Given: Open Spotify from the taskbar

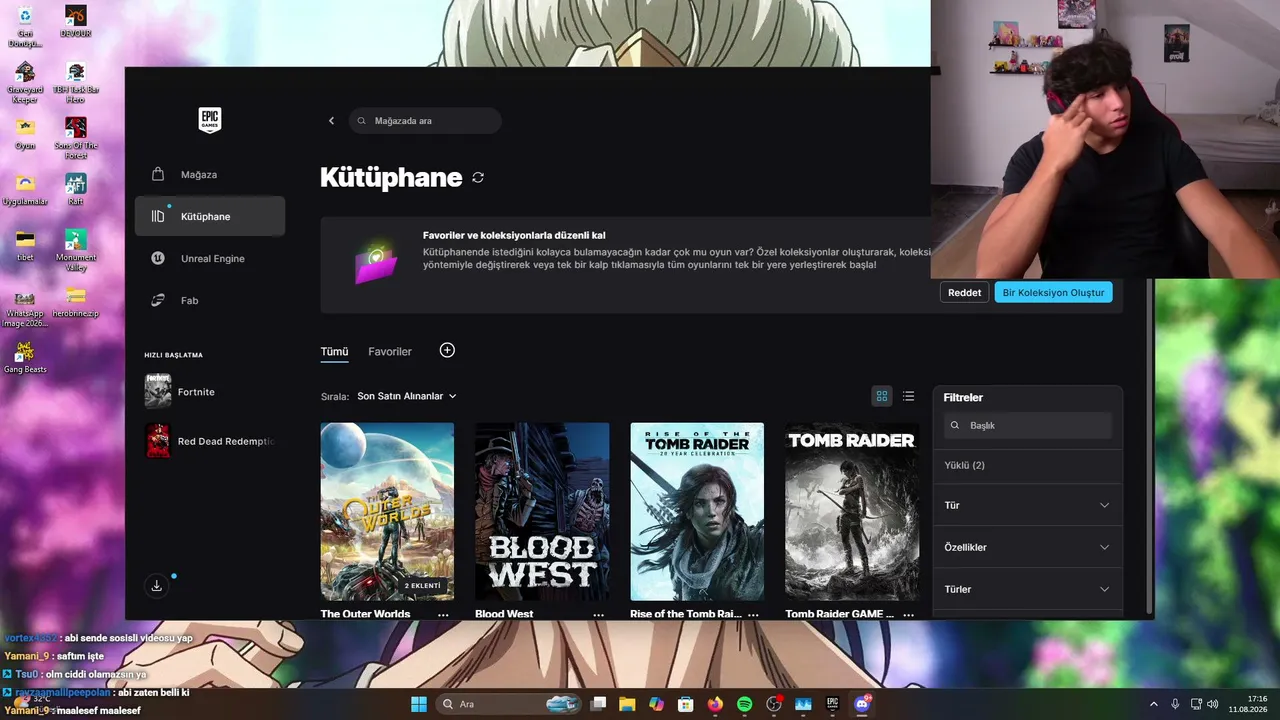Looking at the screenshot, I should click(x=745, y=704).
